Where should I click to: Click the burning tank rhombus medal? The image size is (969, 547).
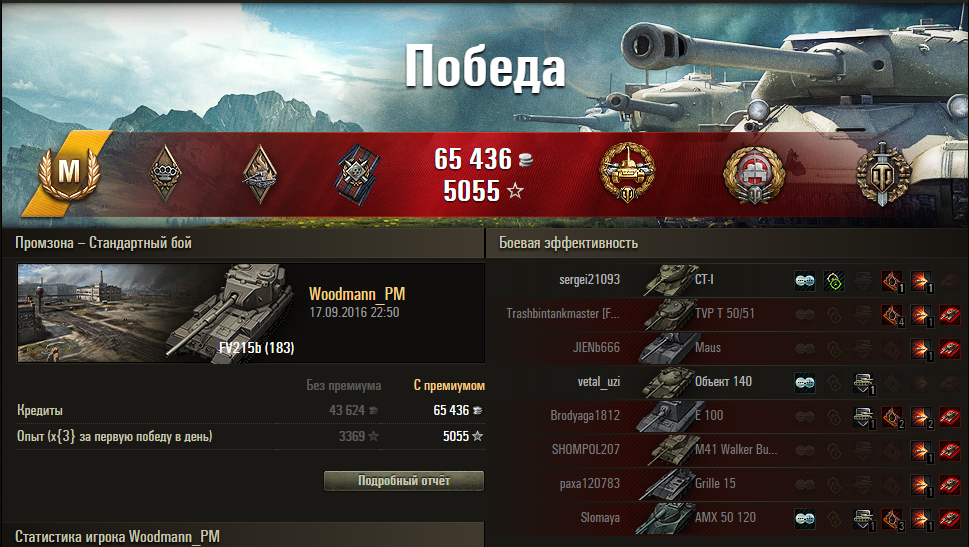[x=260, y=174]
